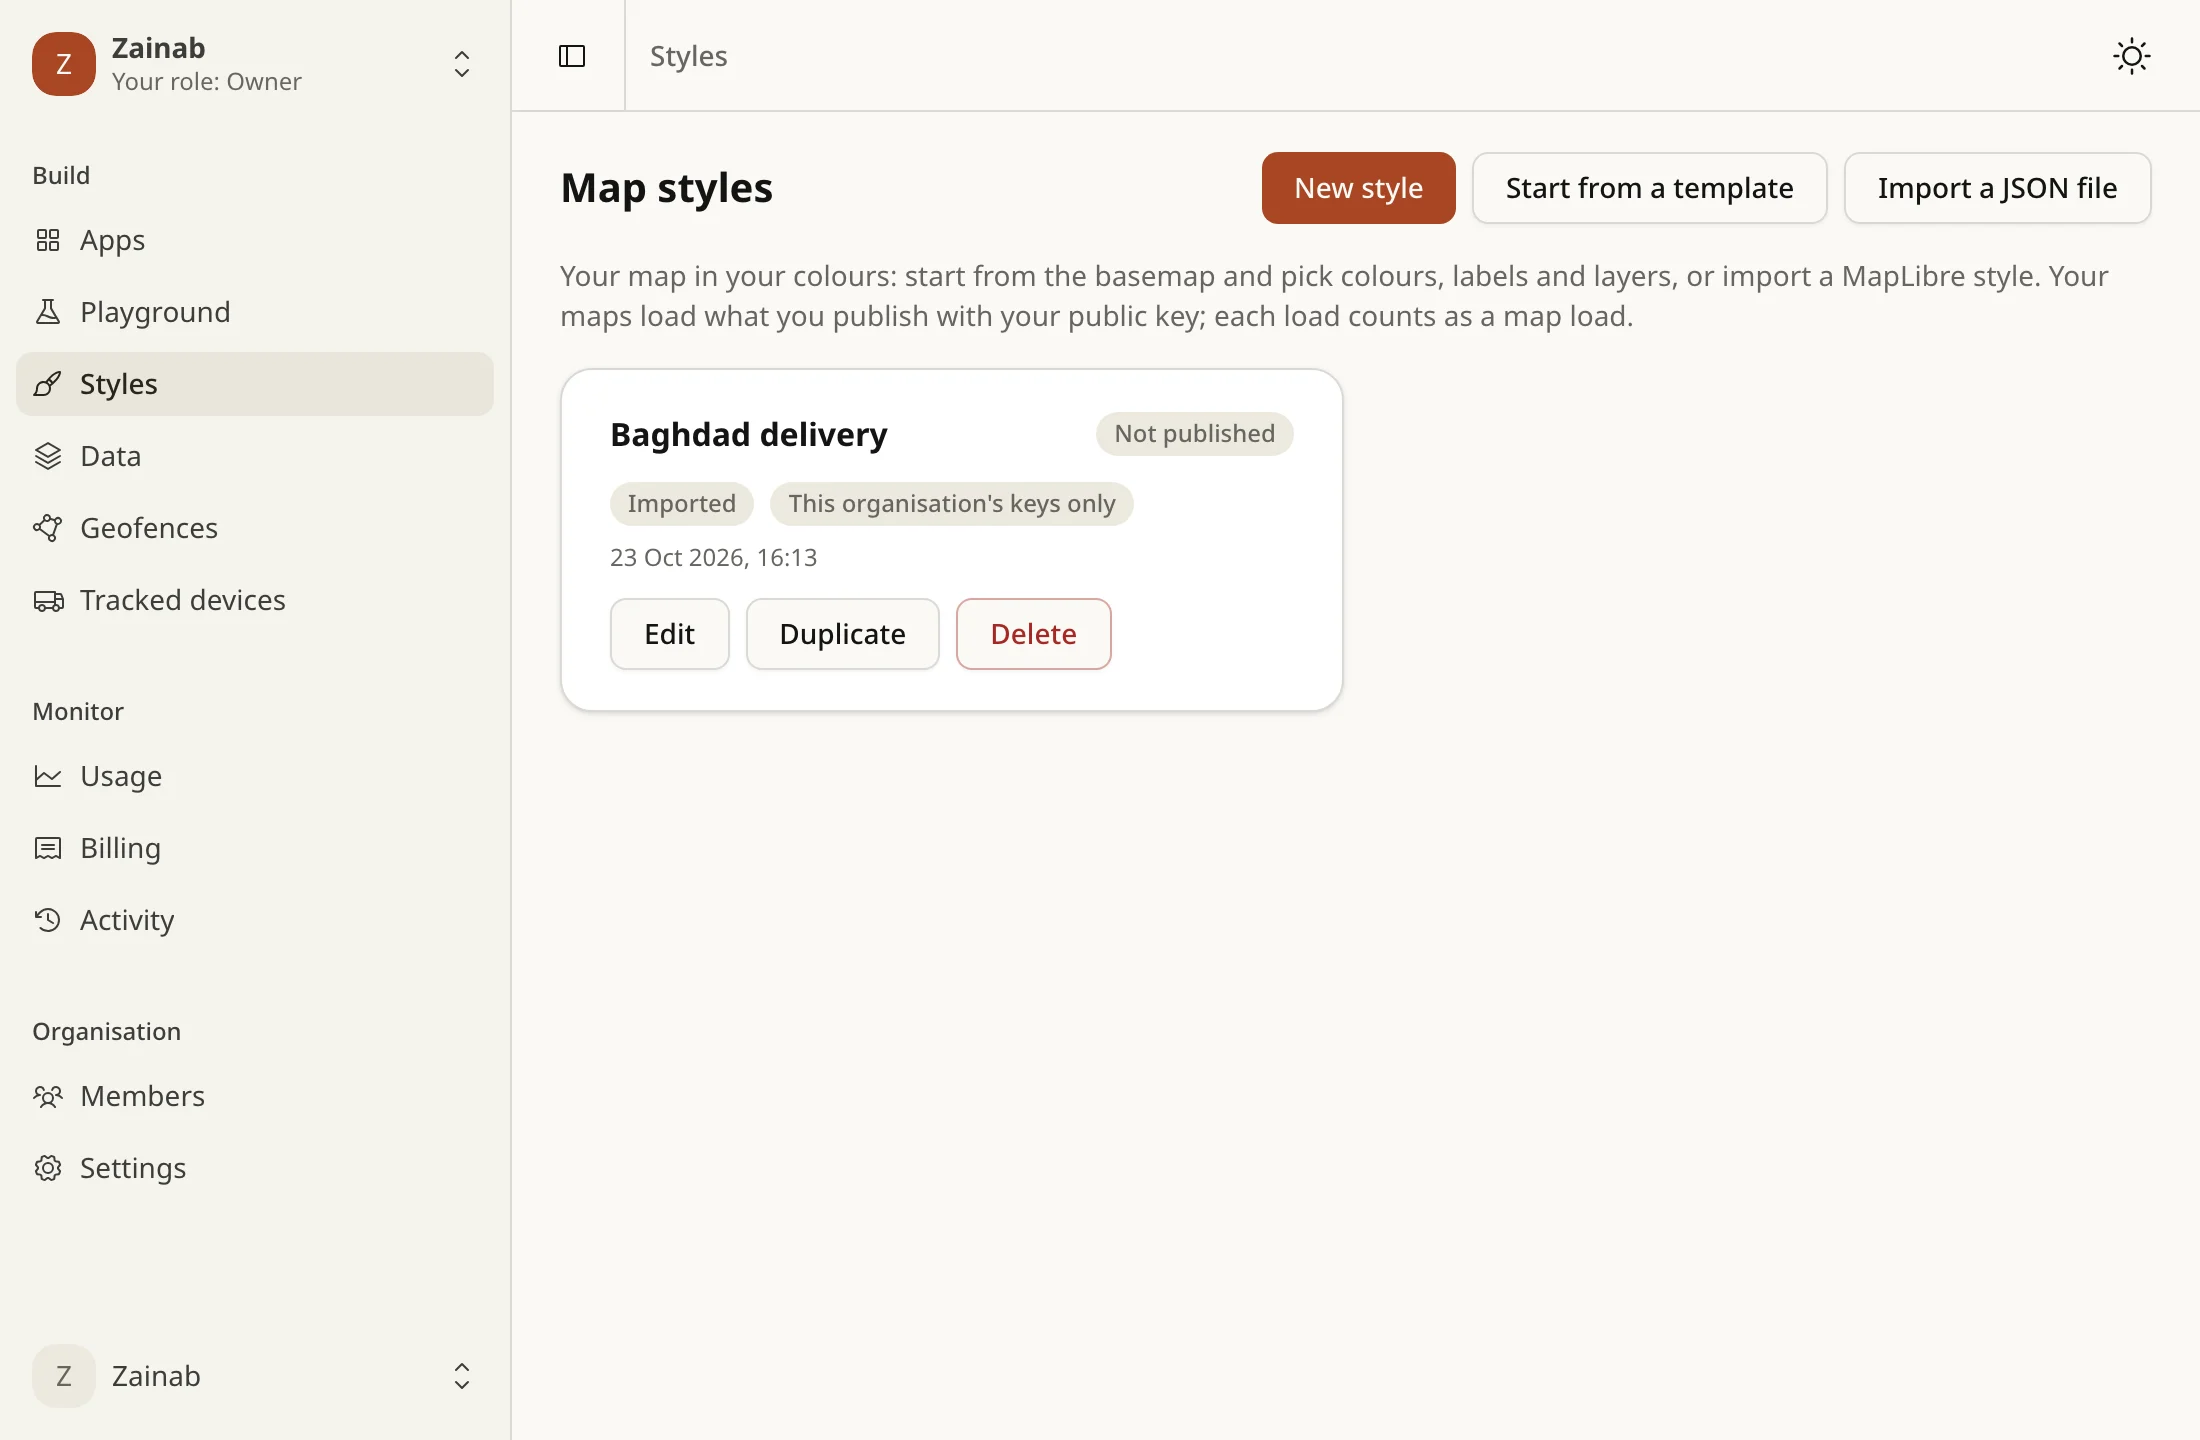Image resolution: width=2200 pixels, height=1440 pixels.
Task: Click the Styles paintbrush icon
Action: [48, 384]
